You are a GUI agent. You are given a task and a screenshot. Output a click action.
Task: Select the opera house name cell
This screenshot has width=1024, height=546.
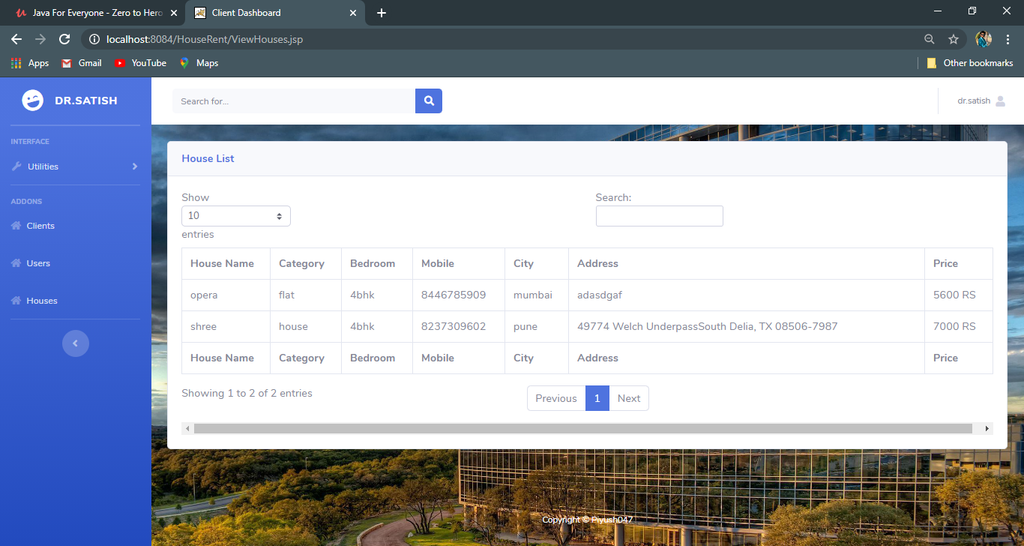[226, 295]
